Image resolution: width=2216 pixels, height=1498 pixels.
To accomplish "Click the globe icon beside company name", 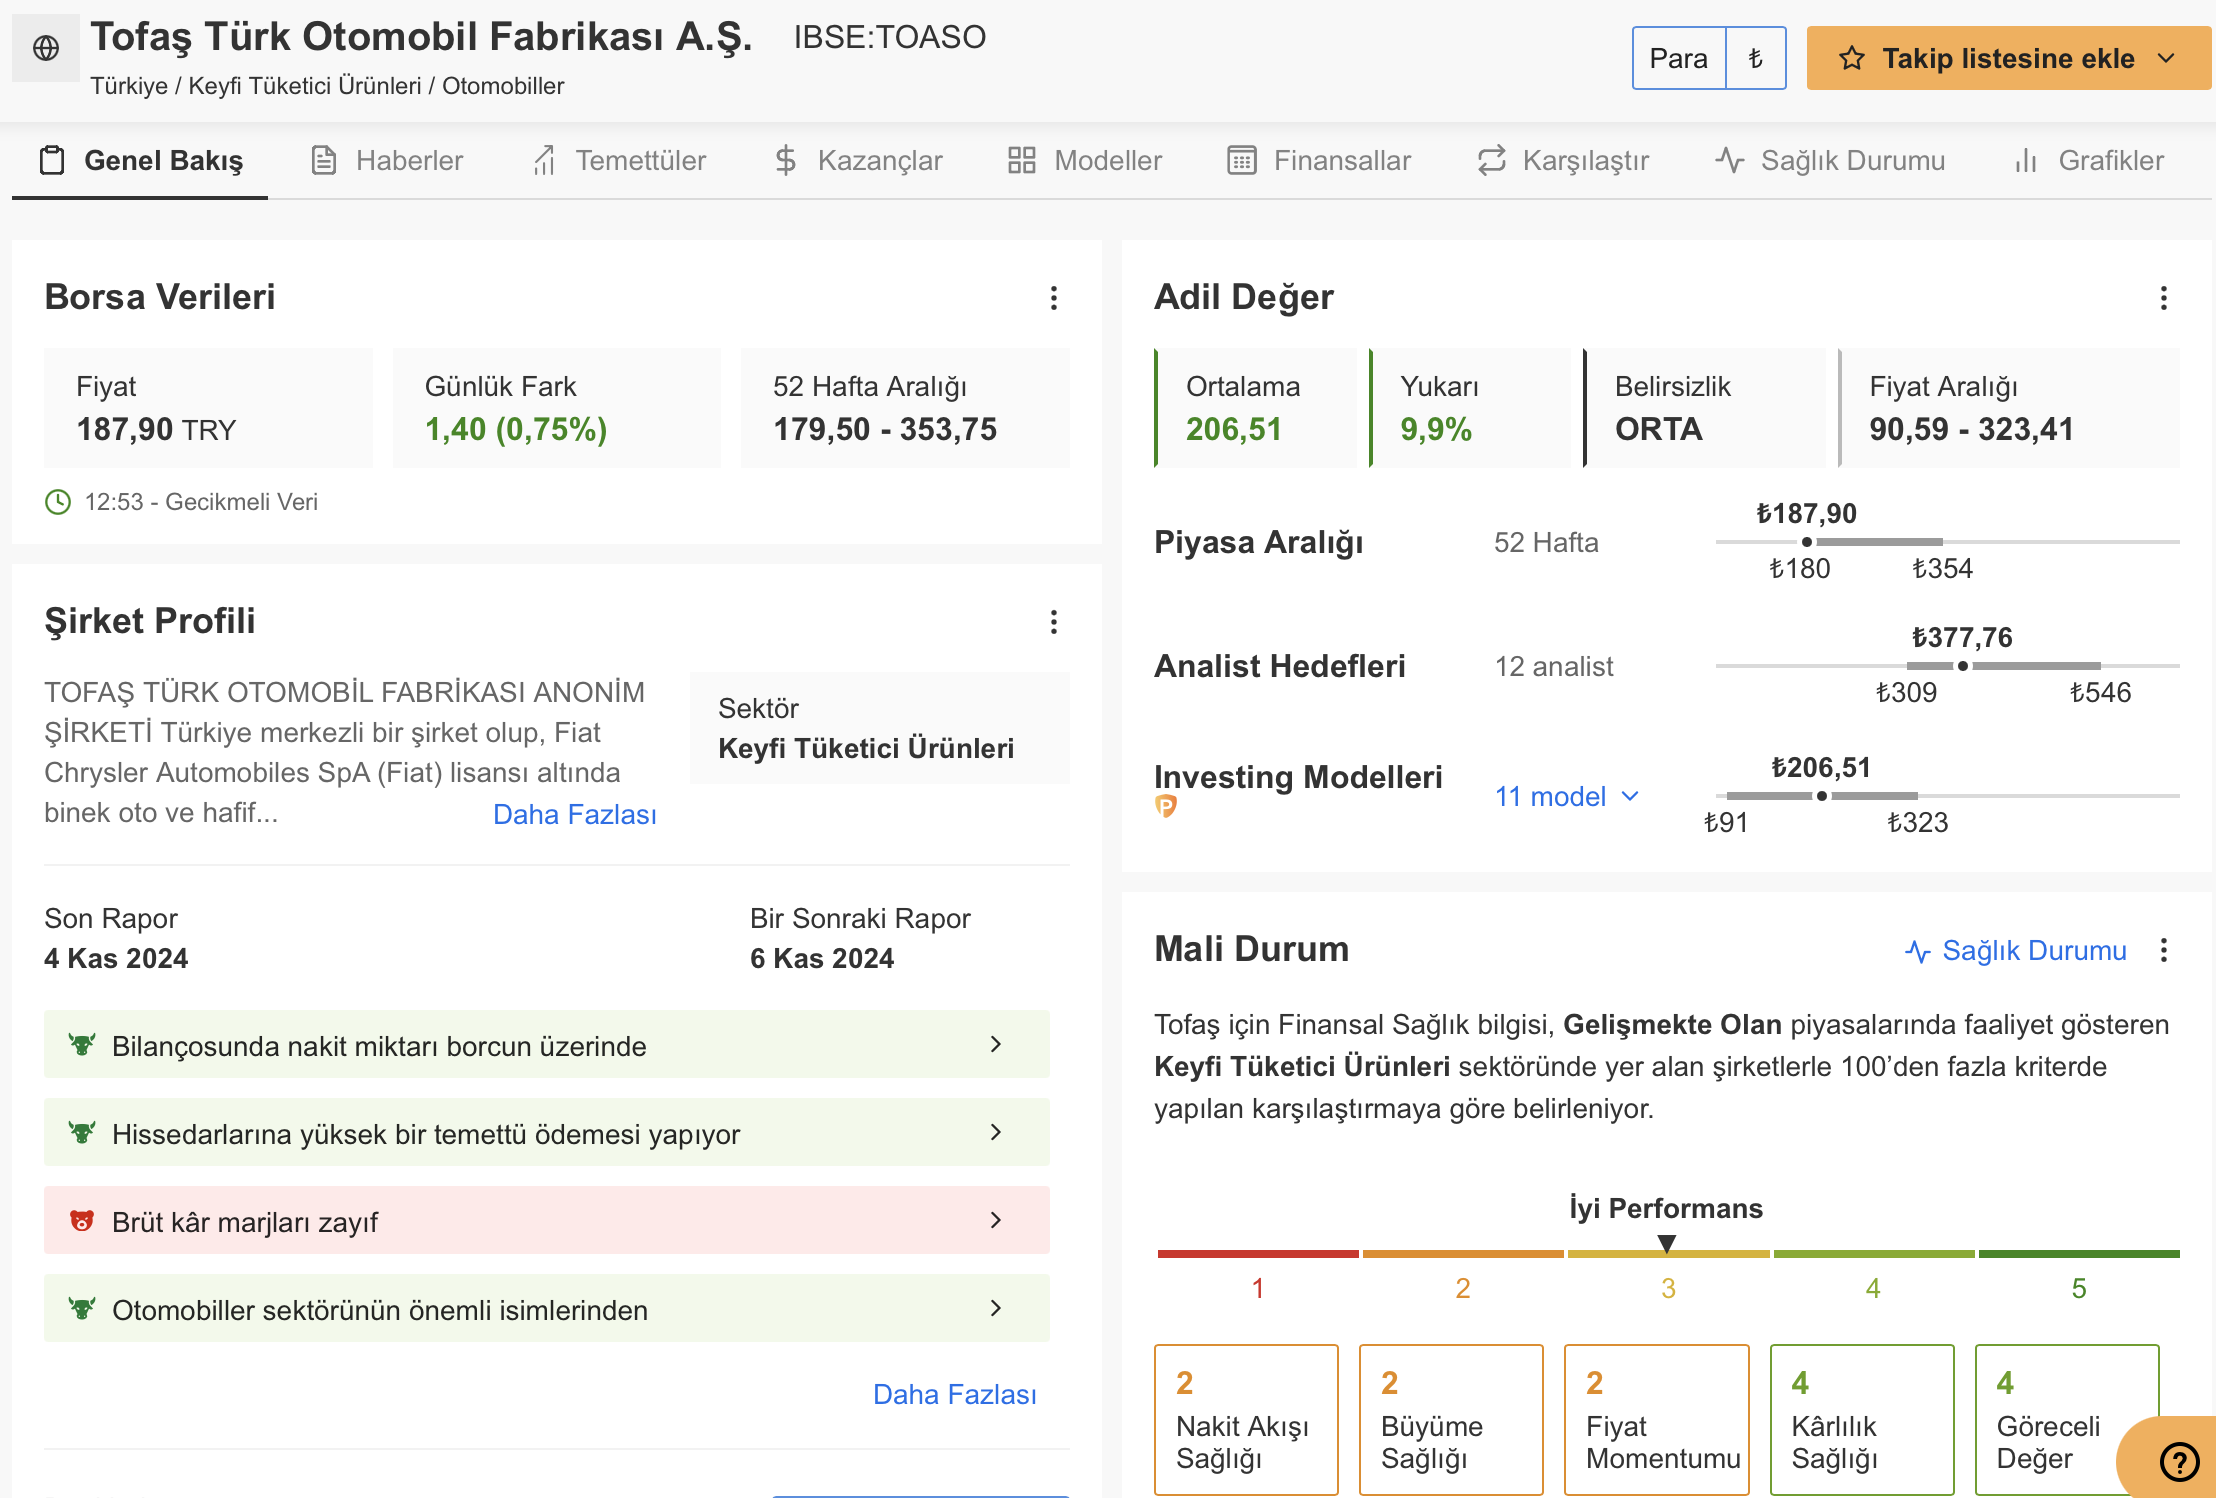I will pos(46,48).
